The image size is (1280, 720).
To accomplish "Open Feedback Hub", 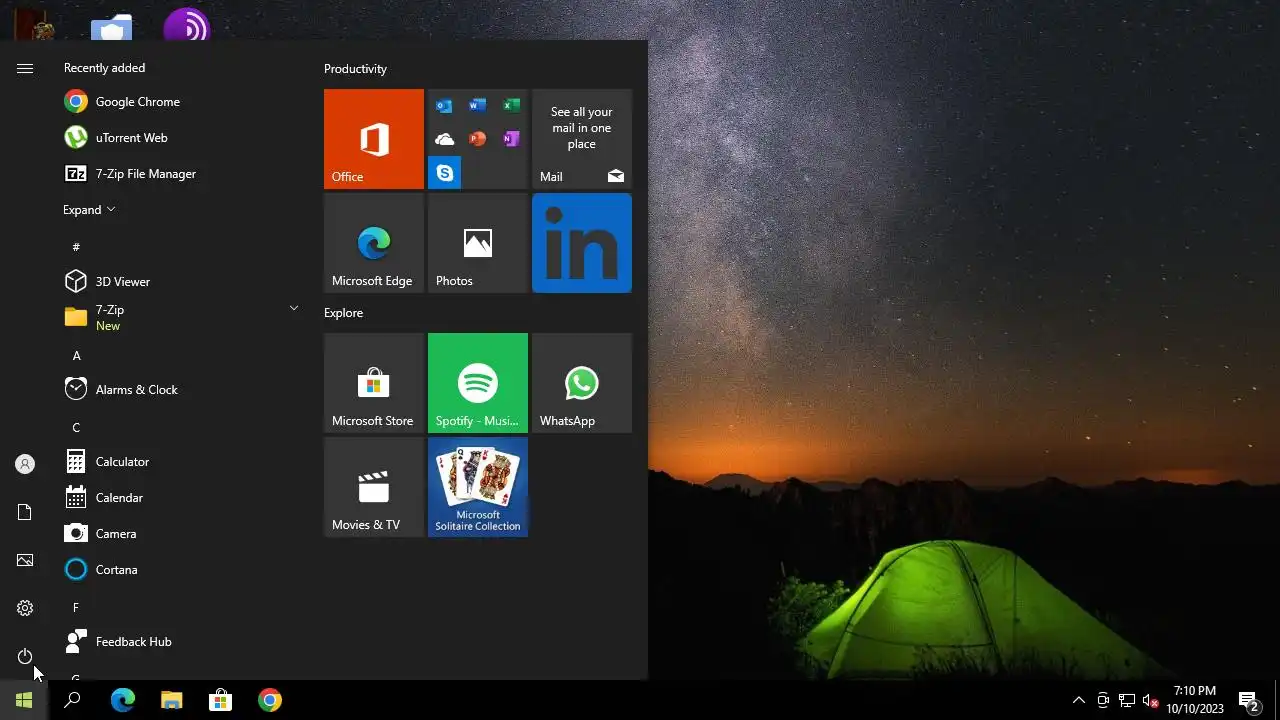I will (181, 642).
